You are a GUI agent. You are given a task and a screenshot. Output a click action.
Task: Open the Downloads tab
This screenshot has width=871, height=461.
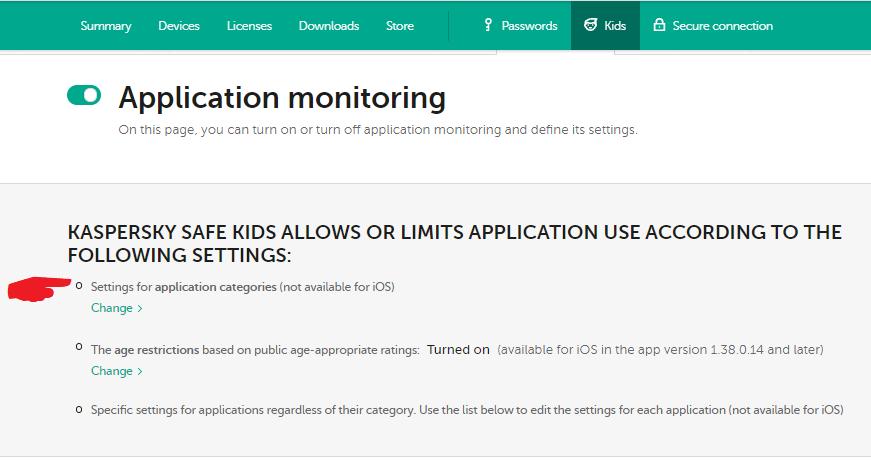pyautogui.click(x=329, y=26)
